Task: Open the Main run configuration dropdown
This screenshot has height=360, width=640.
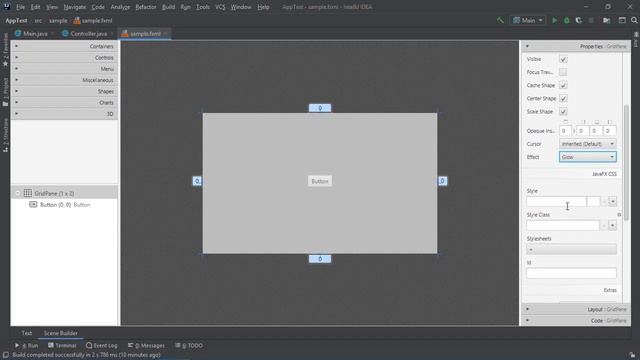Action: coord(528,20)
